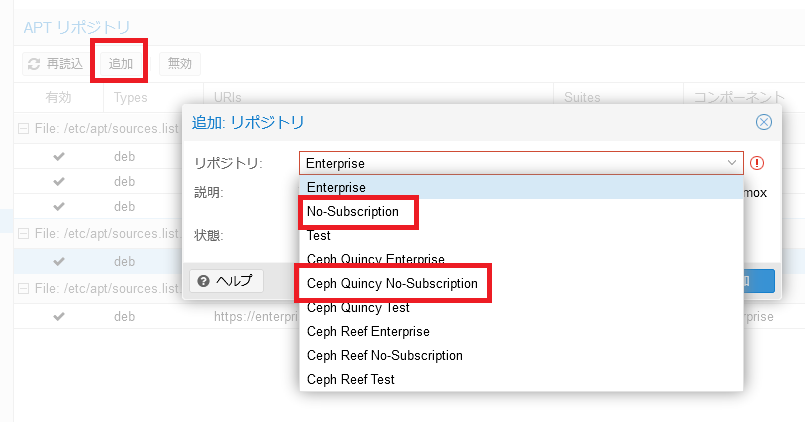Sort by the Suites column header

click(618, 98)
